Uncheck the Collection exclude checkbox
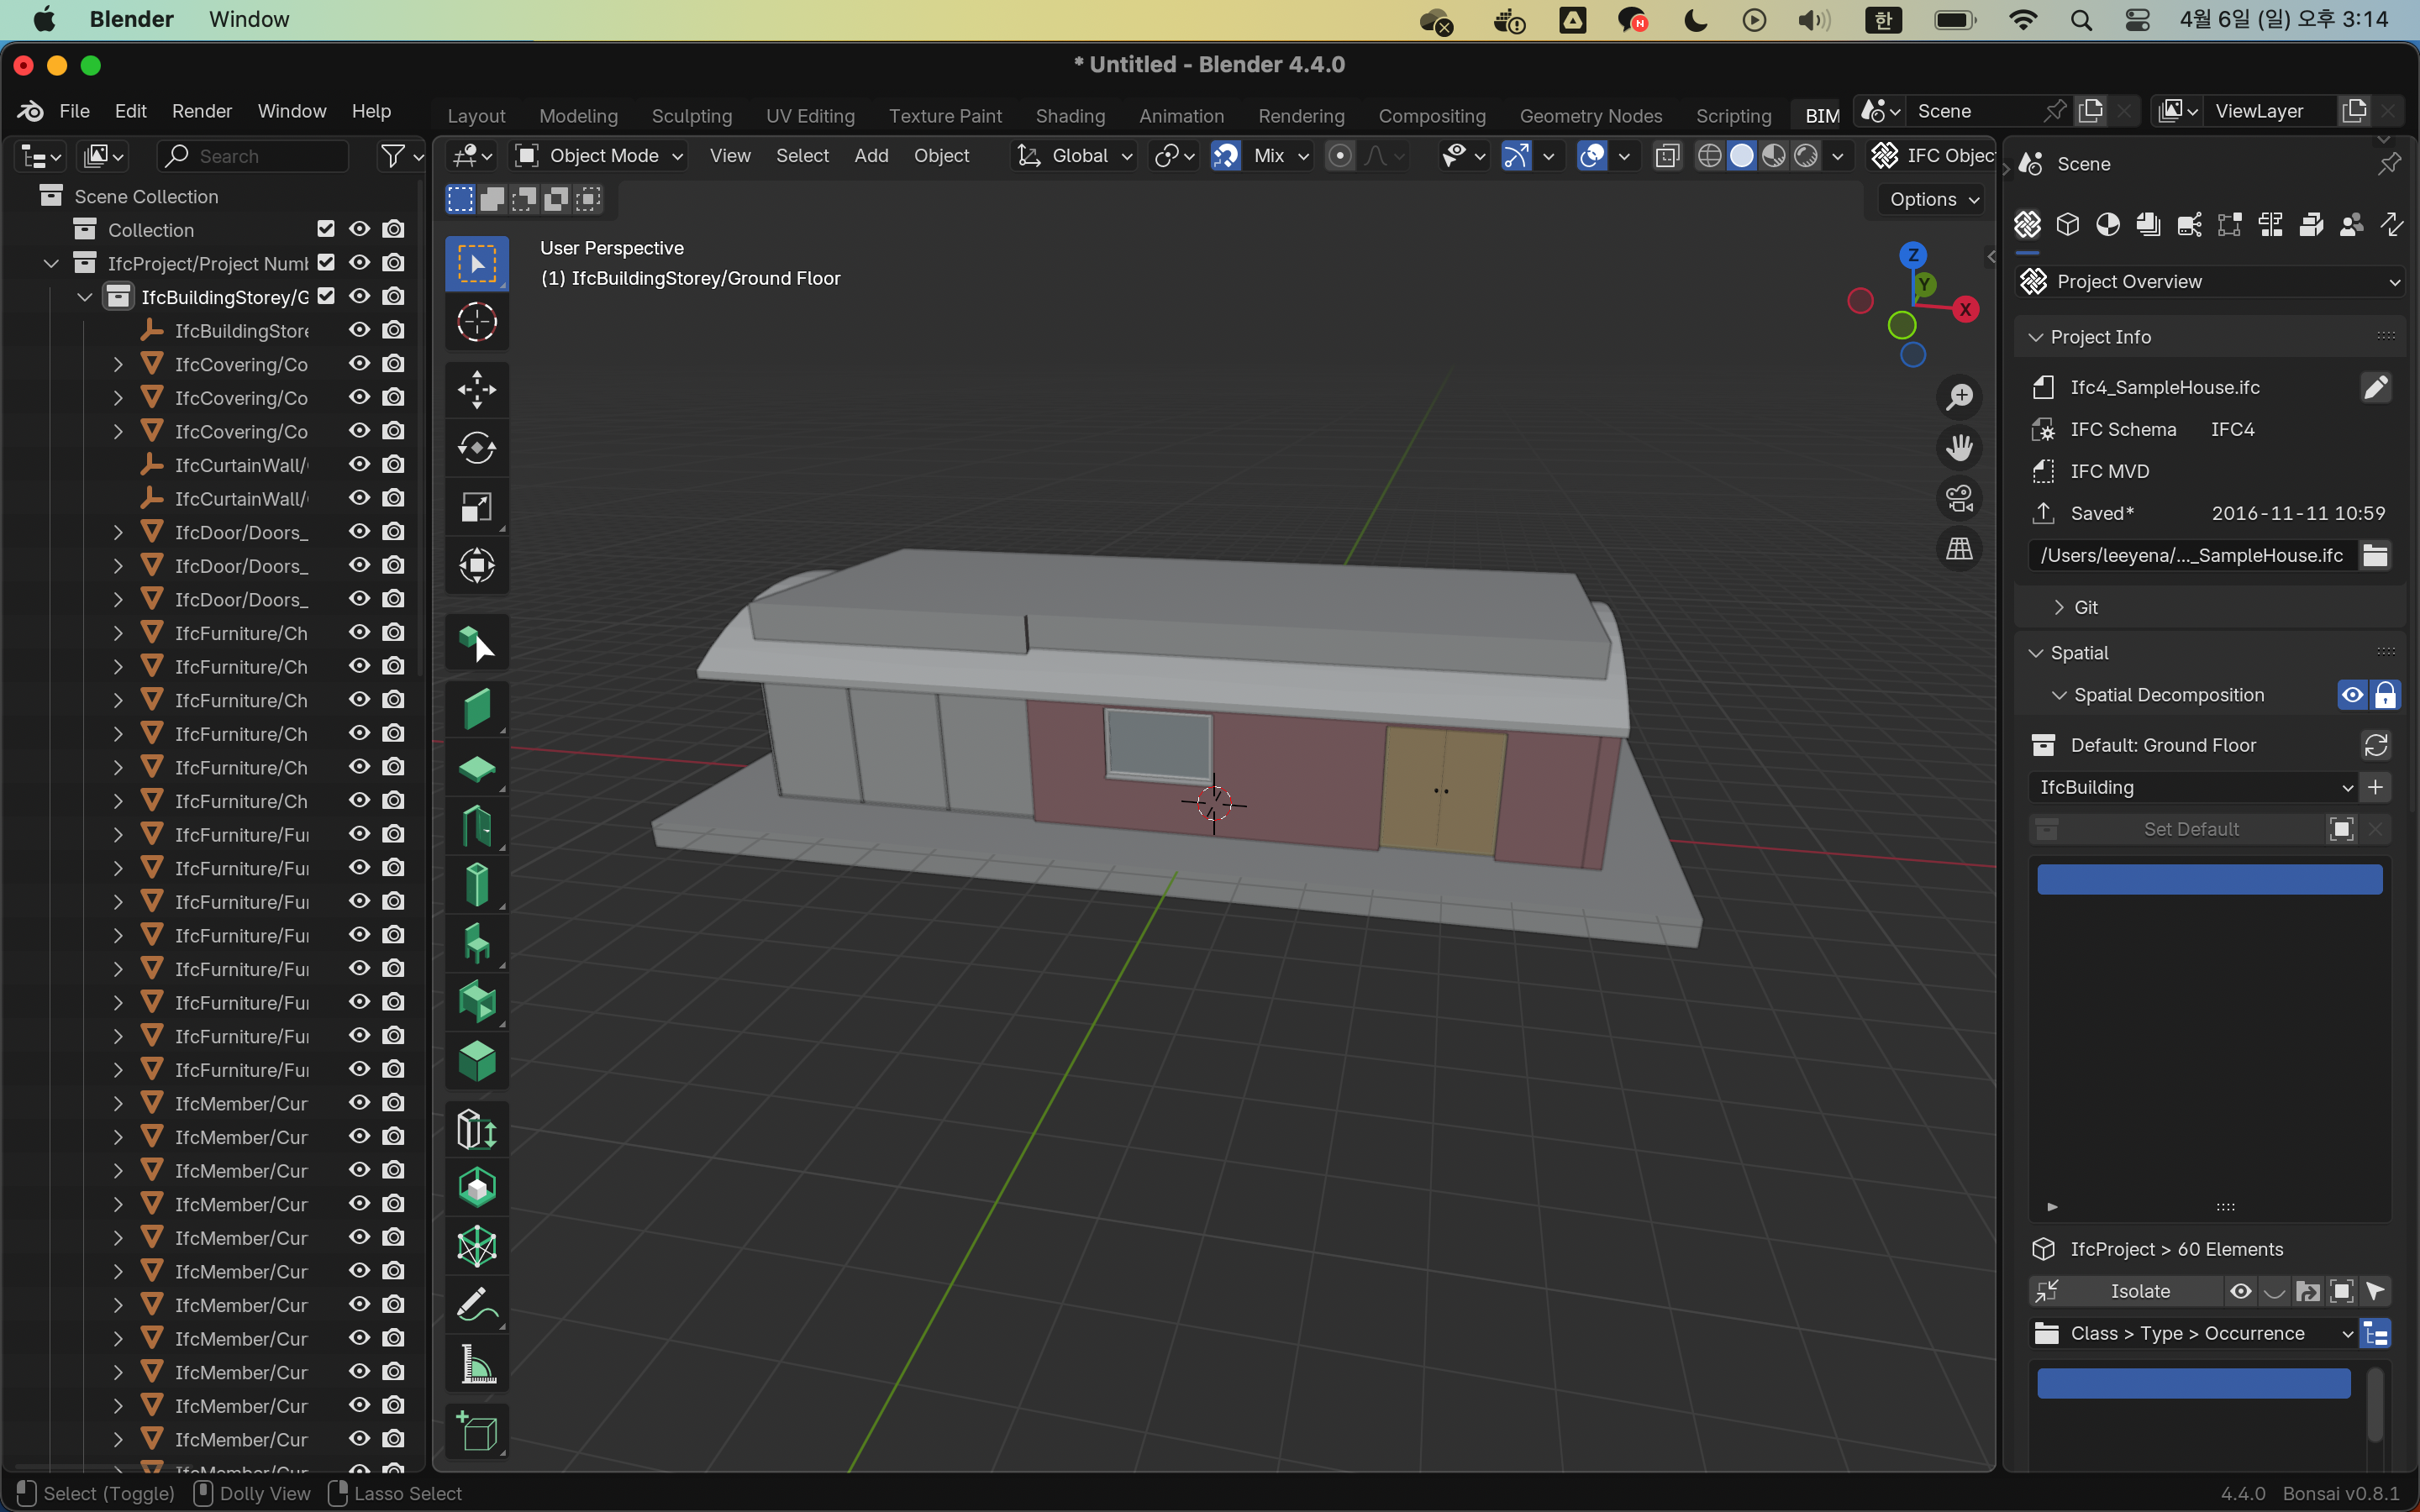The width and height of the screenshot is (2420, 1512). point(326,229)
